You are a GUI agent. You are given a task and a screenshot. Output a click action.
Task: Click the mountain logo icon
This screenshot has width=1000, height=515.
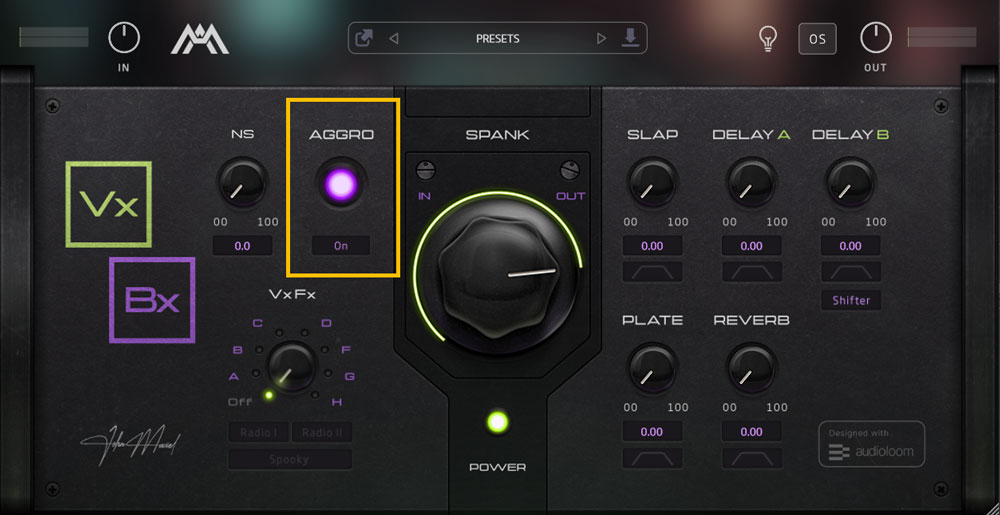200,39
